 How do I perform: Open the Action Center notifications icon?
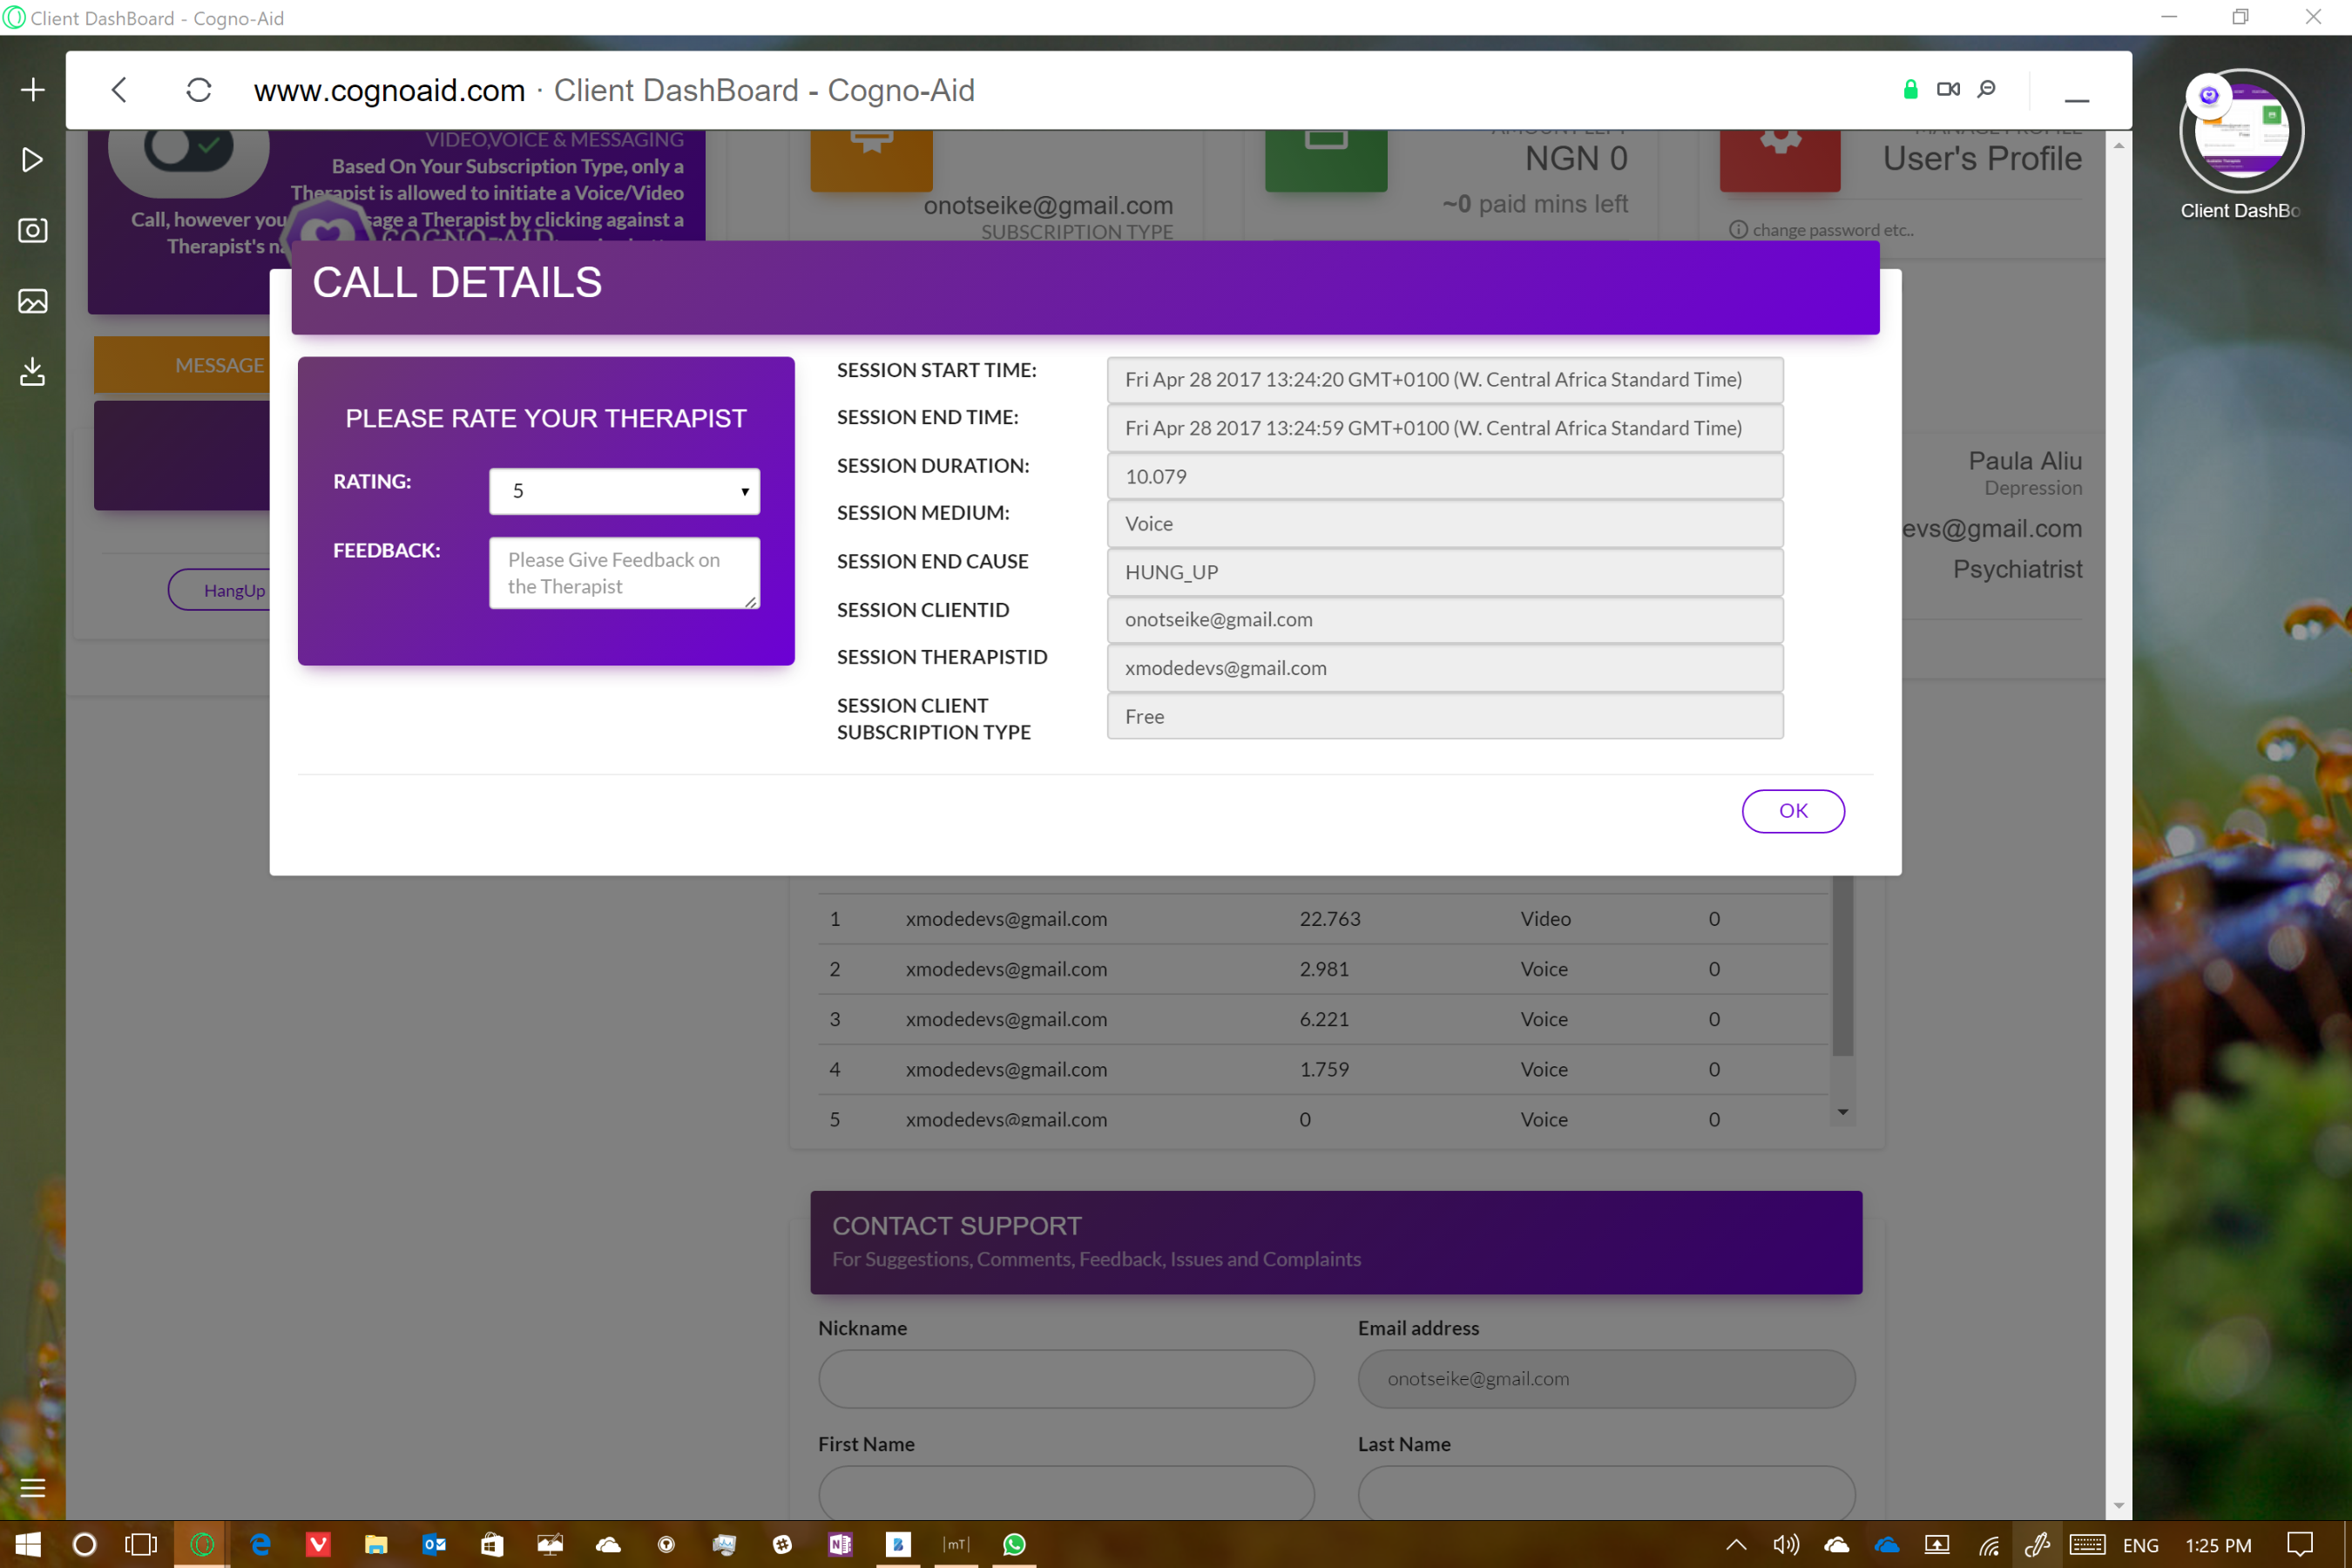pyautogui.click(x=2300, y=1544)
